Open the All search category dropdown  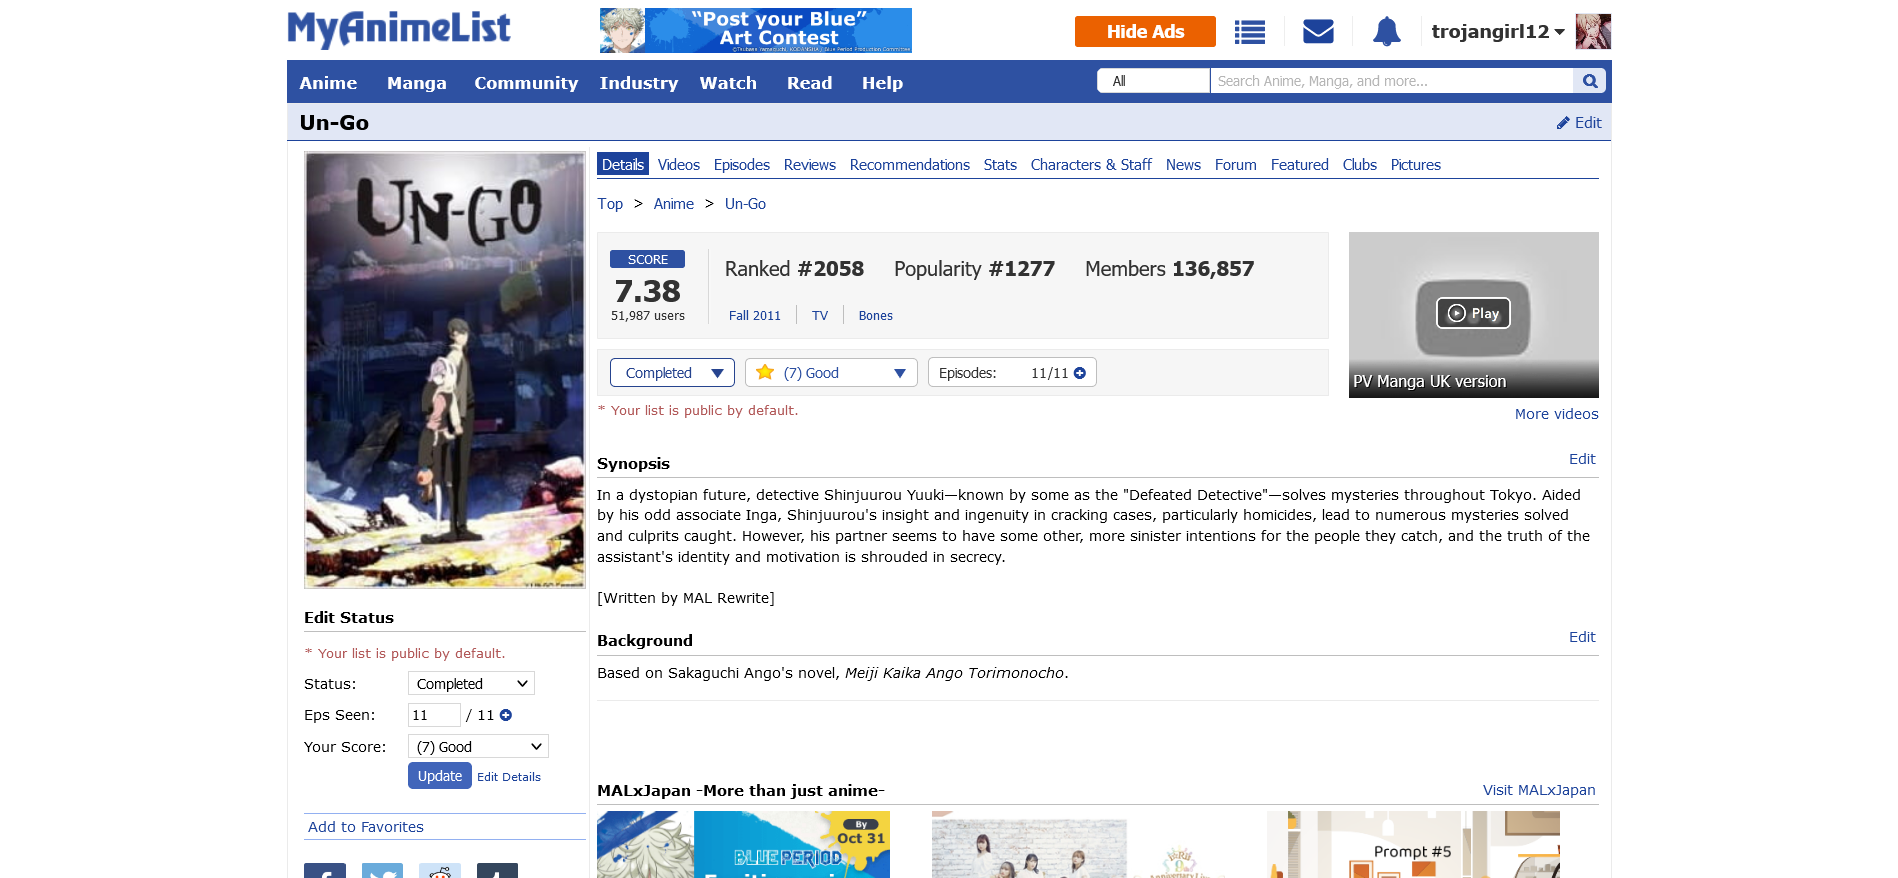pyautogui.click(x=1153, y=81)
